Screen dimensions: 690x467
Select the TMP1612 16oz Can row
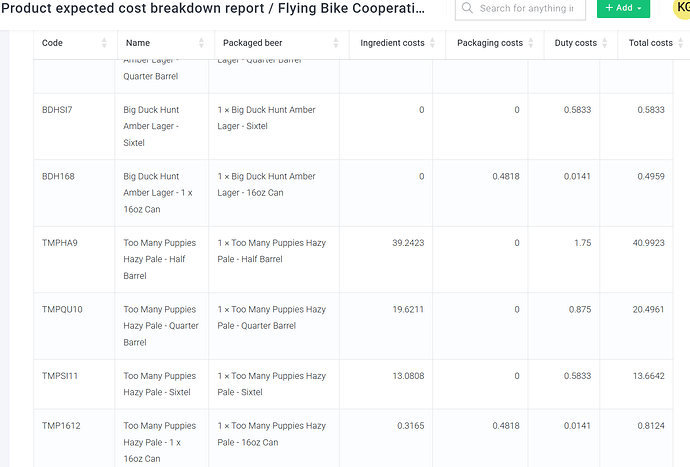(353, 438)
